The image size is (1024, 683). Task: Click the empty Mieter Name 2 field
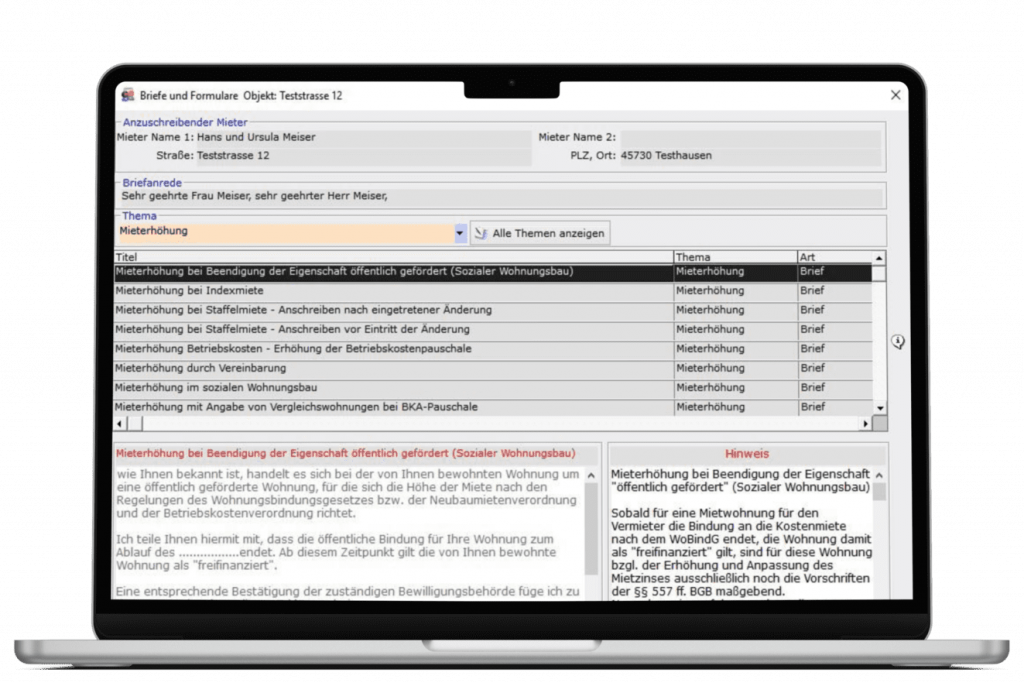tap(750, 138)
